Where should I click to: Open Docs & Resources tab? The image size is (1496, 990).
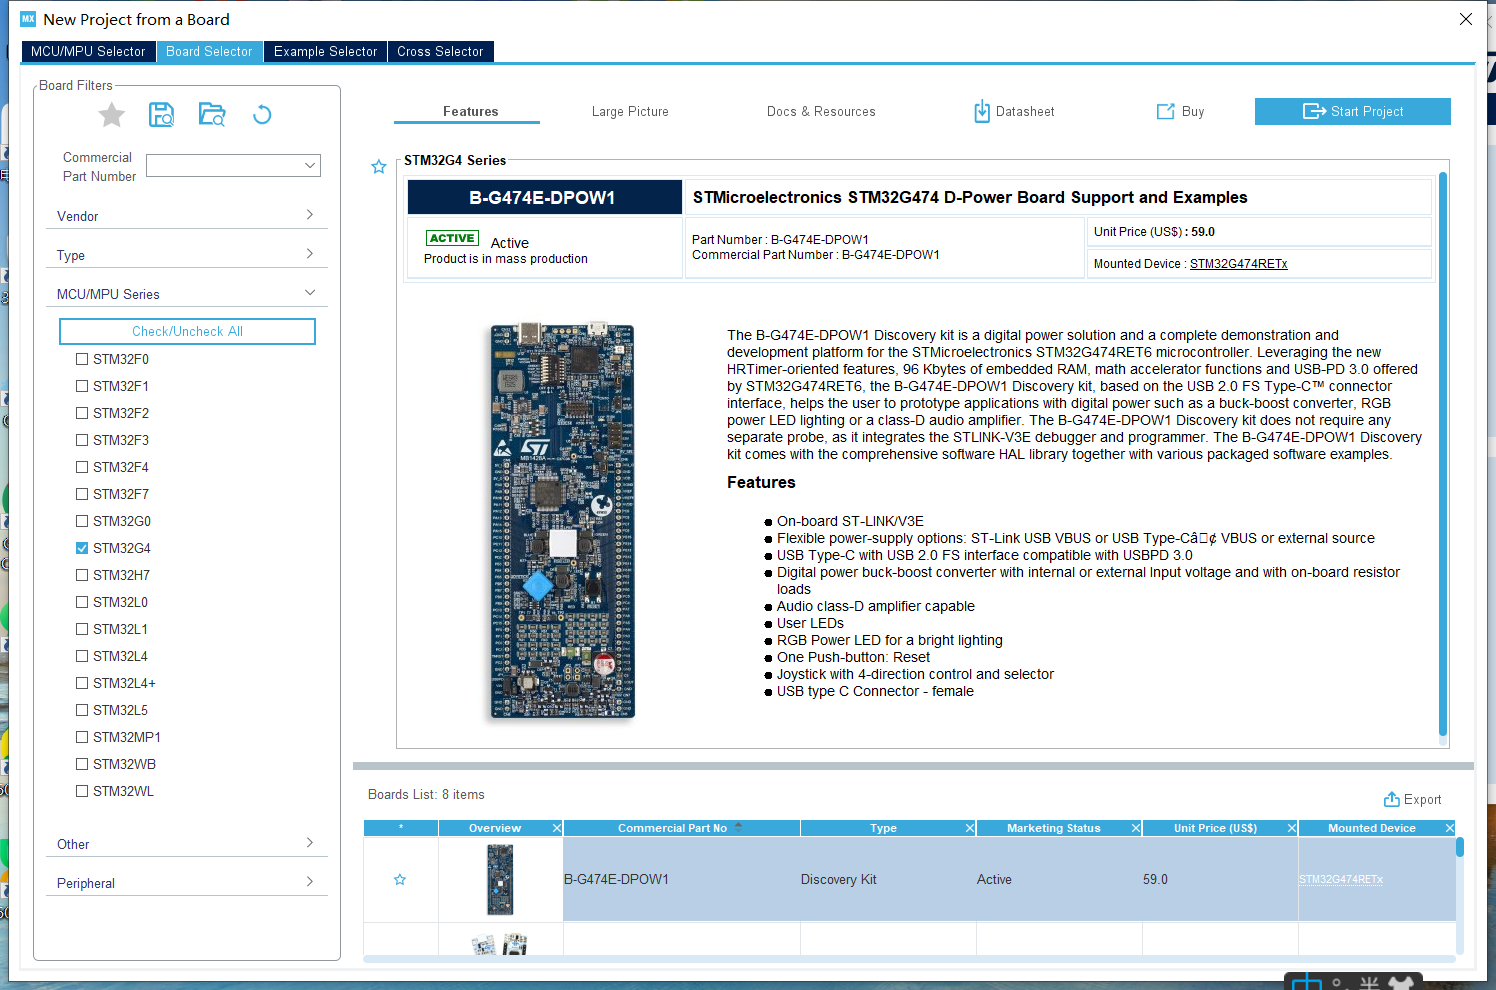[821, 111]
